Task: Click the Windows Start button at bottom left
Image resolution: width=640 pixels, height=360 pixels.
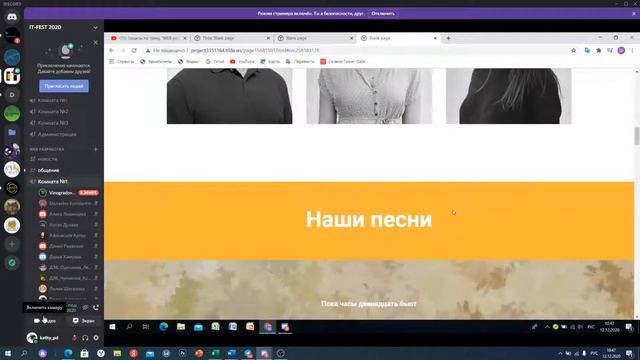Action: (x=7, y=353)
